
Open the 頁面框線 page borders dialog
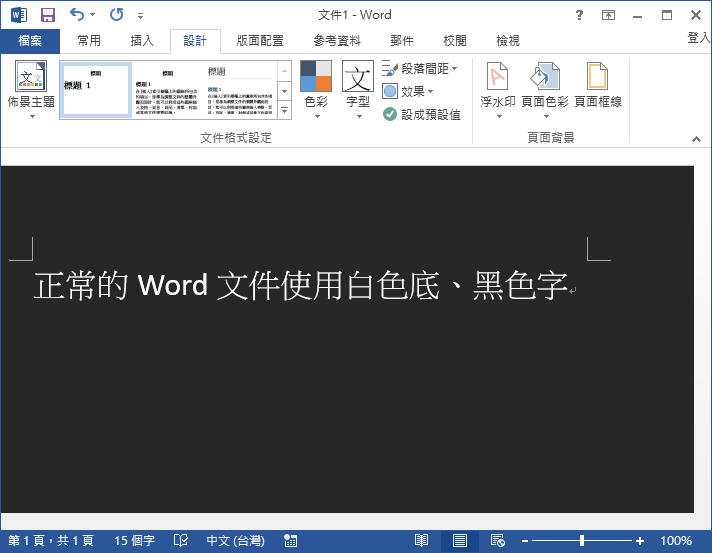tap(598, 86)
